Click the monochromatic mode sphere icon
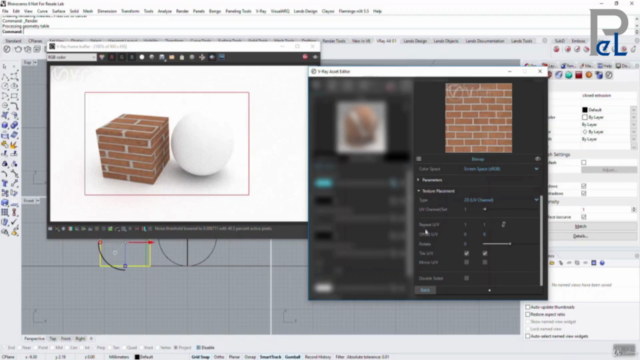 pyautogui.click(x=152, y=57)
